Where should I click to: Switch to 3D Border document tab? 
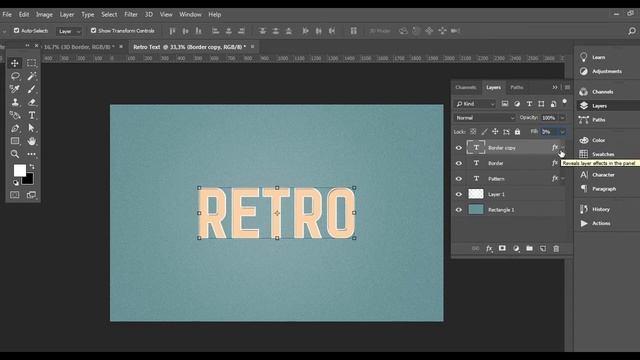point(80,47)
